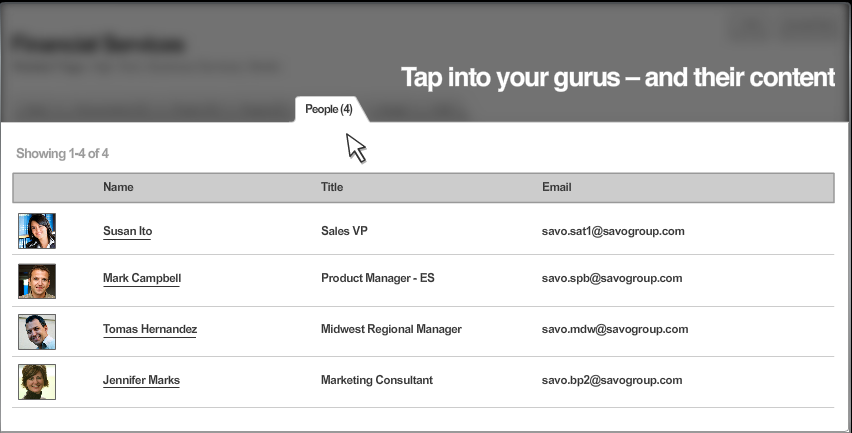This screenshot has width=852, height=433.
Task: Click Mark Campbell's email address
Action: (612, 279)
